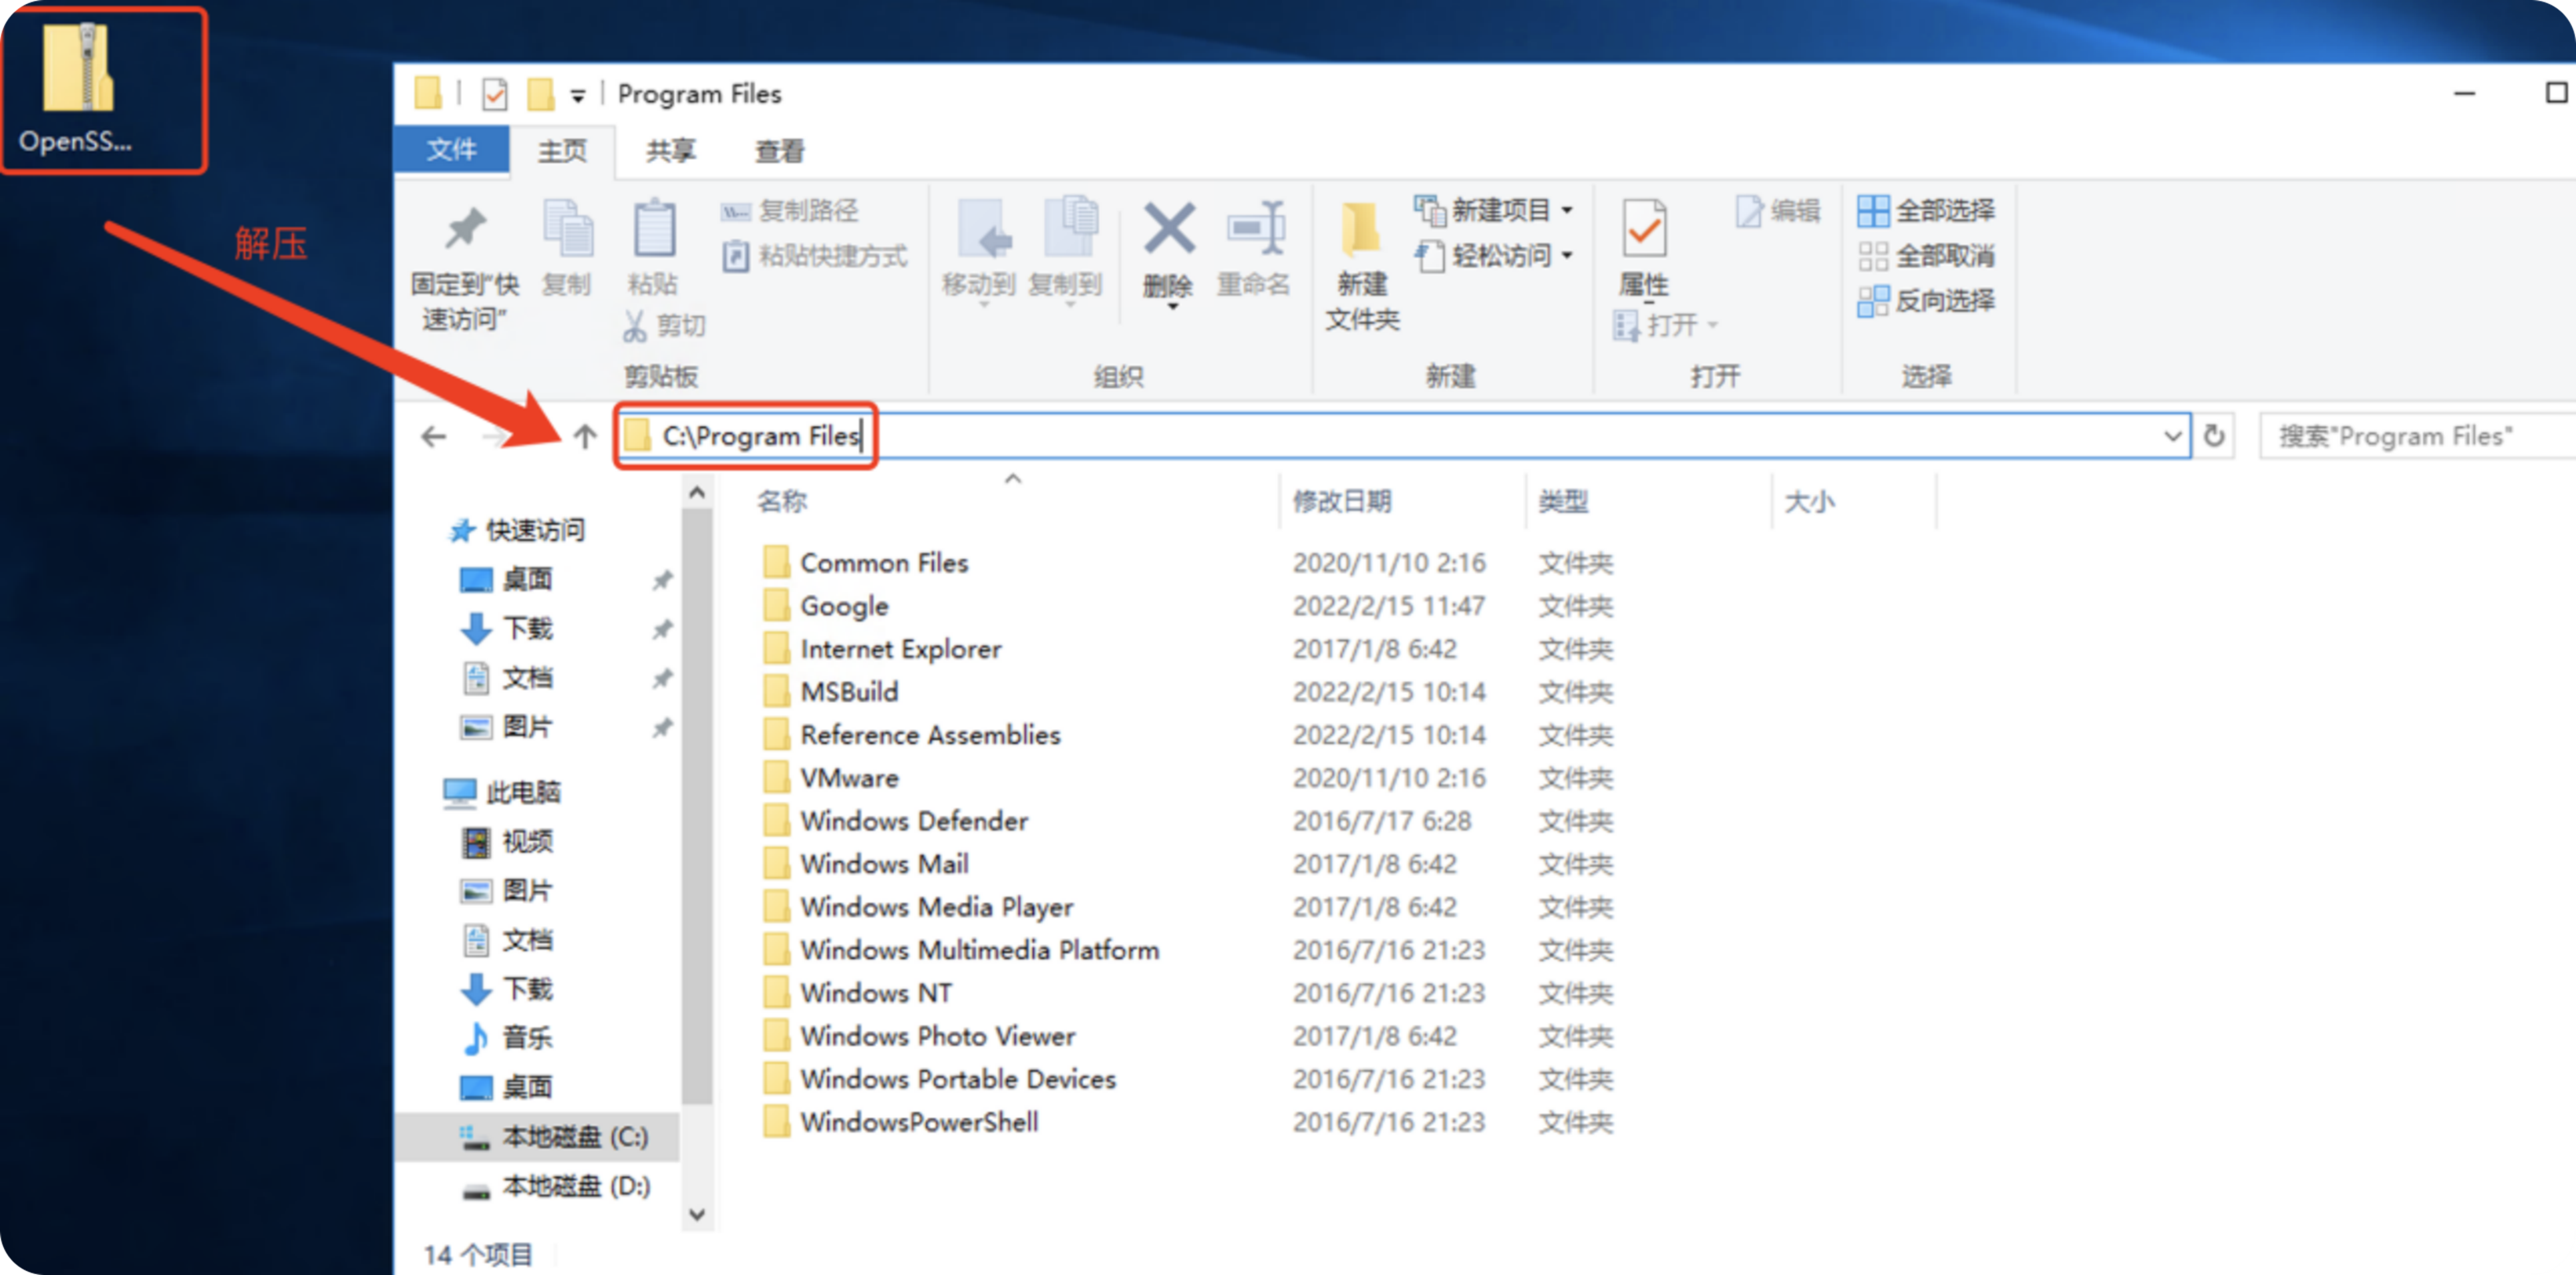Select the VMware folder
The height and width of the screenshot is (1275, 2576).
tap(831, 777)
